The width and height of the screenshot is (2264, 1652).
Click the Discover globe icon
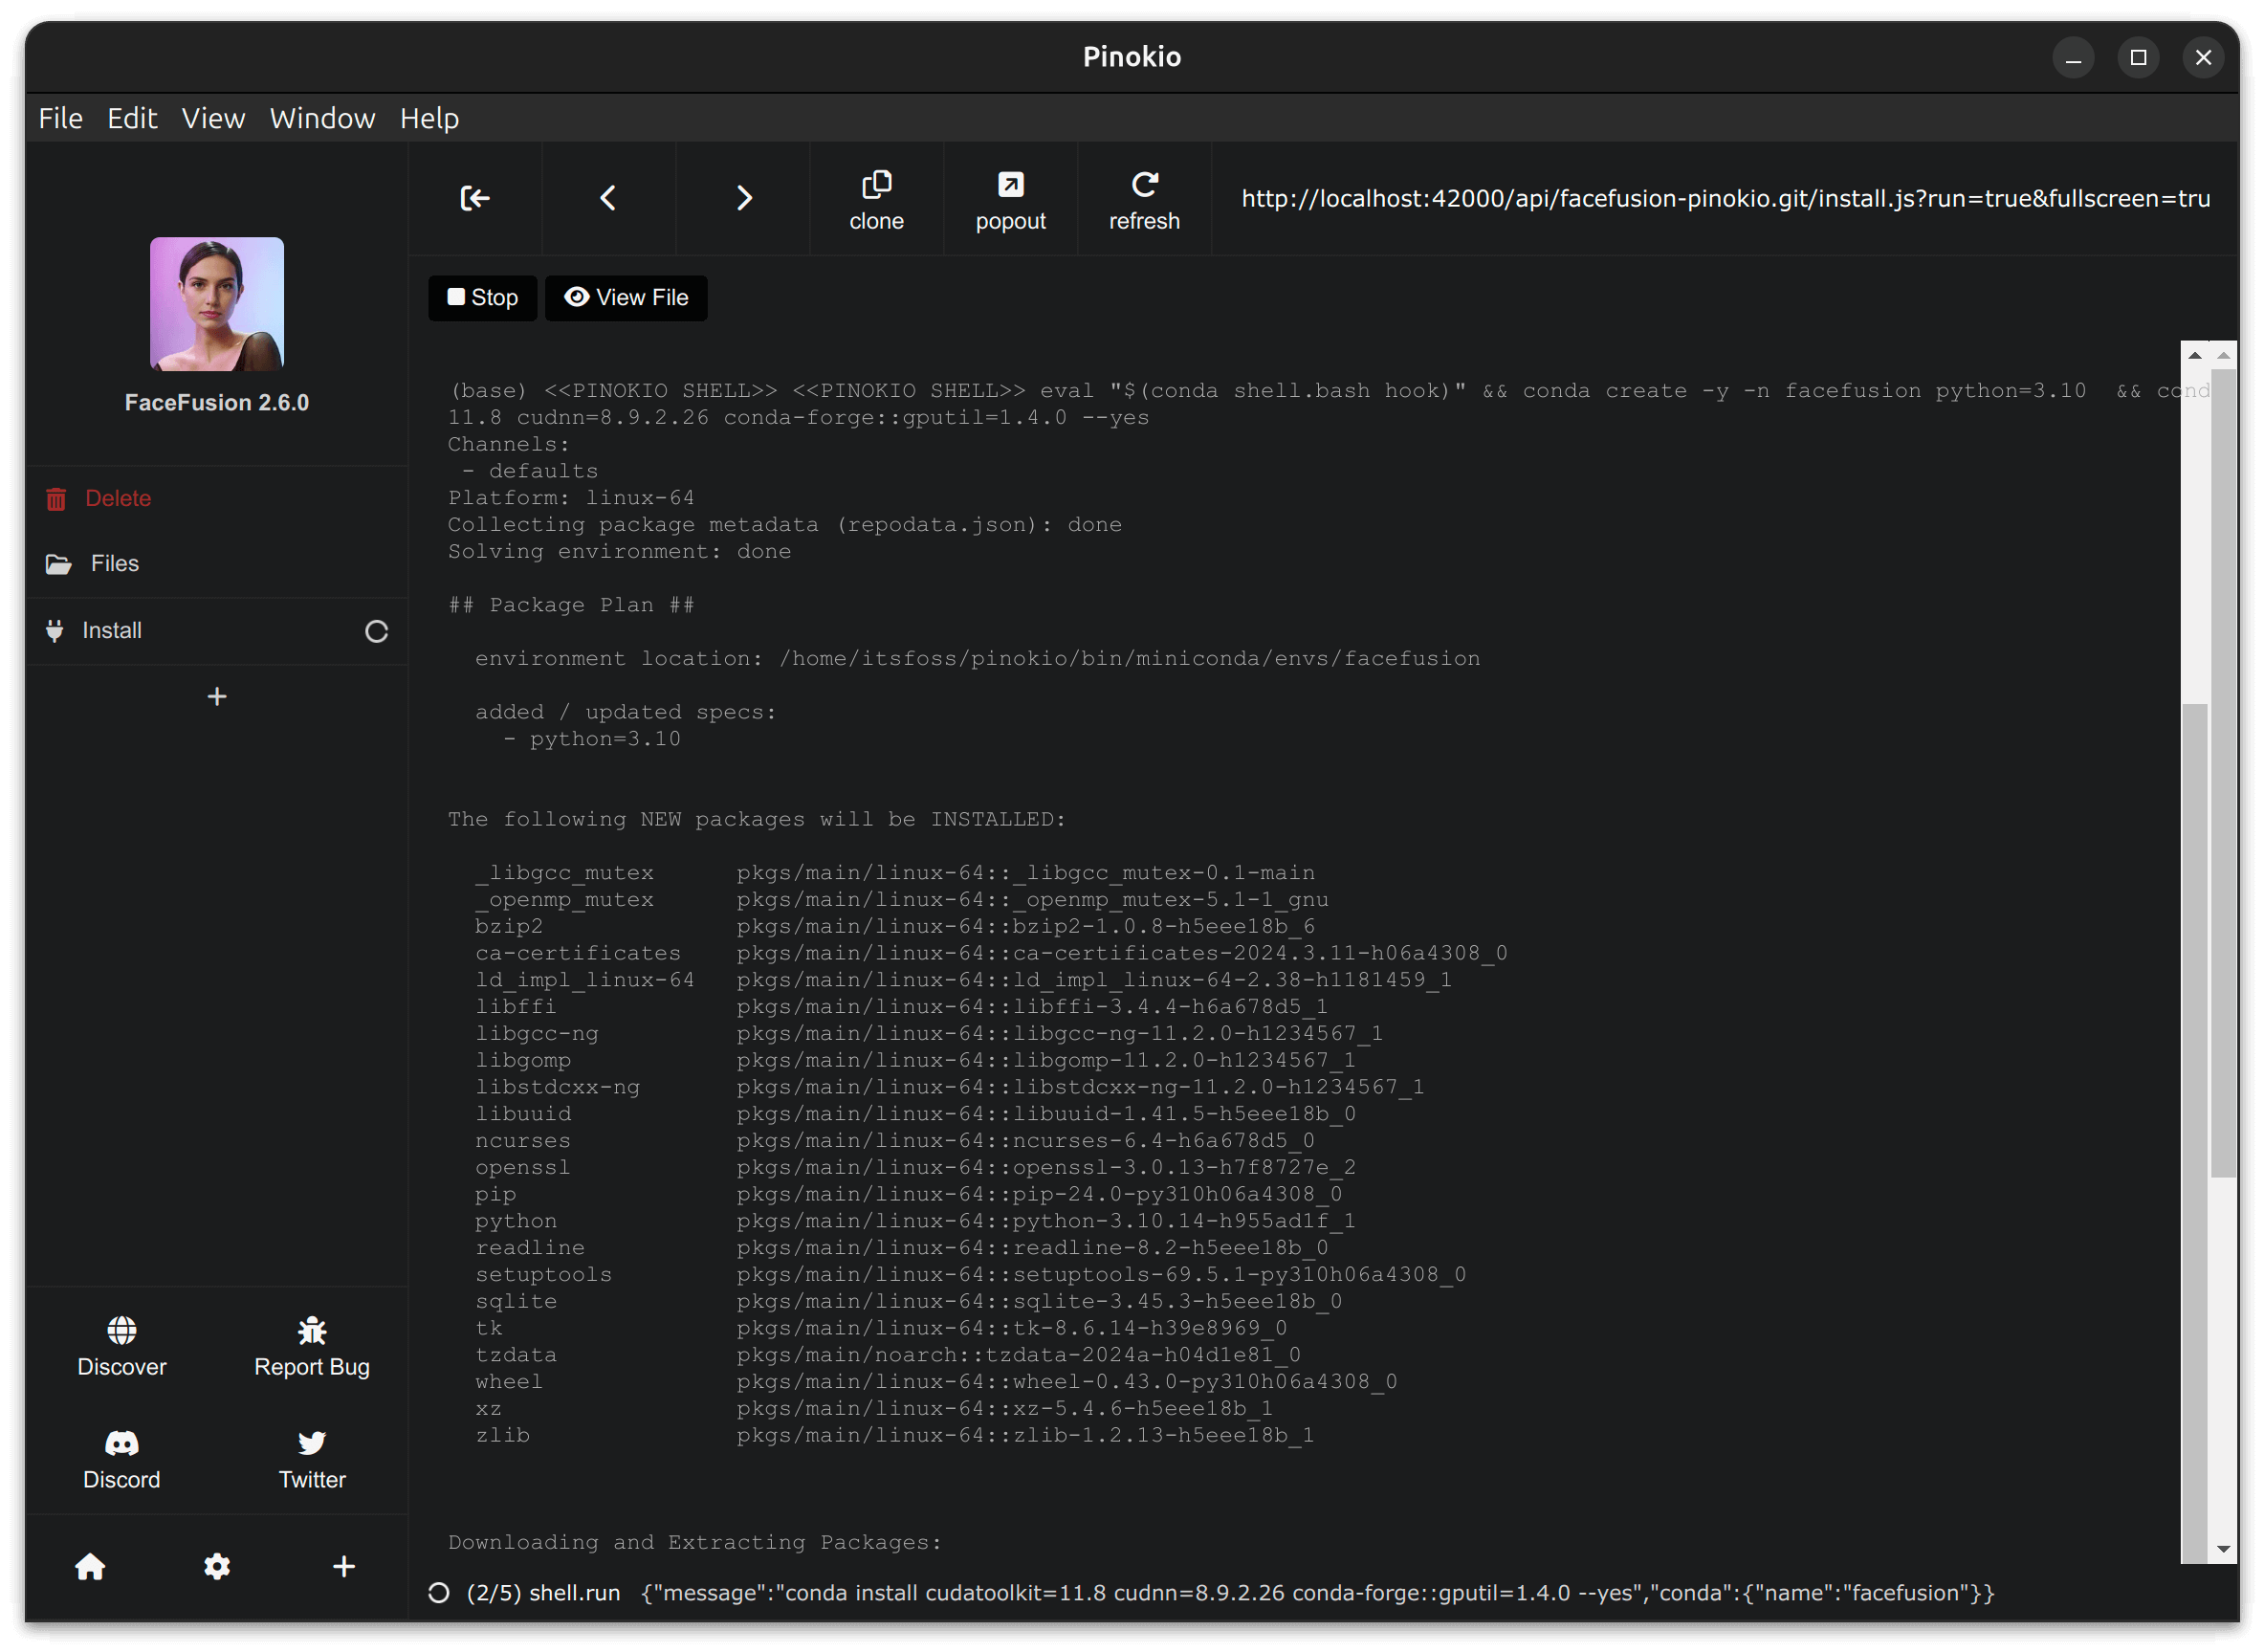click(x=121, y=1331)
